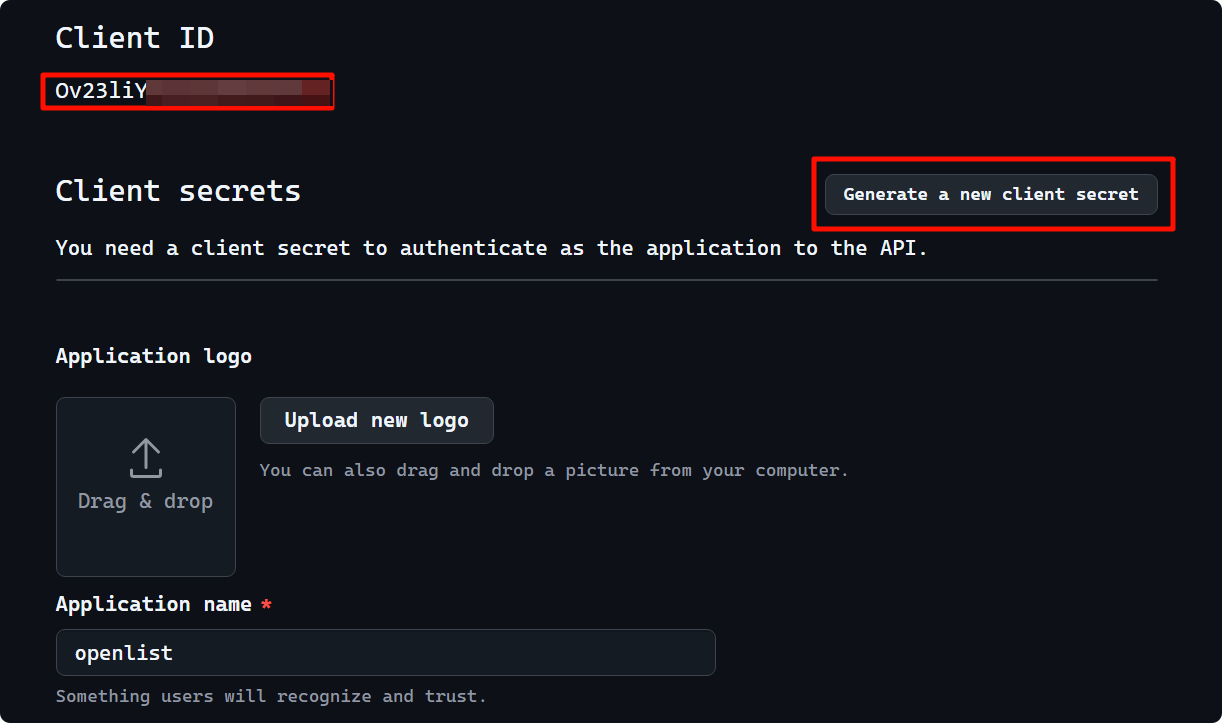Focus the Application name input field
1222x723 pixels.
385,652
